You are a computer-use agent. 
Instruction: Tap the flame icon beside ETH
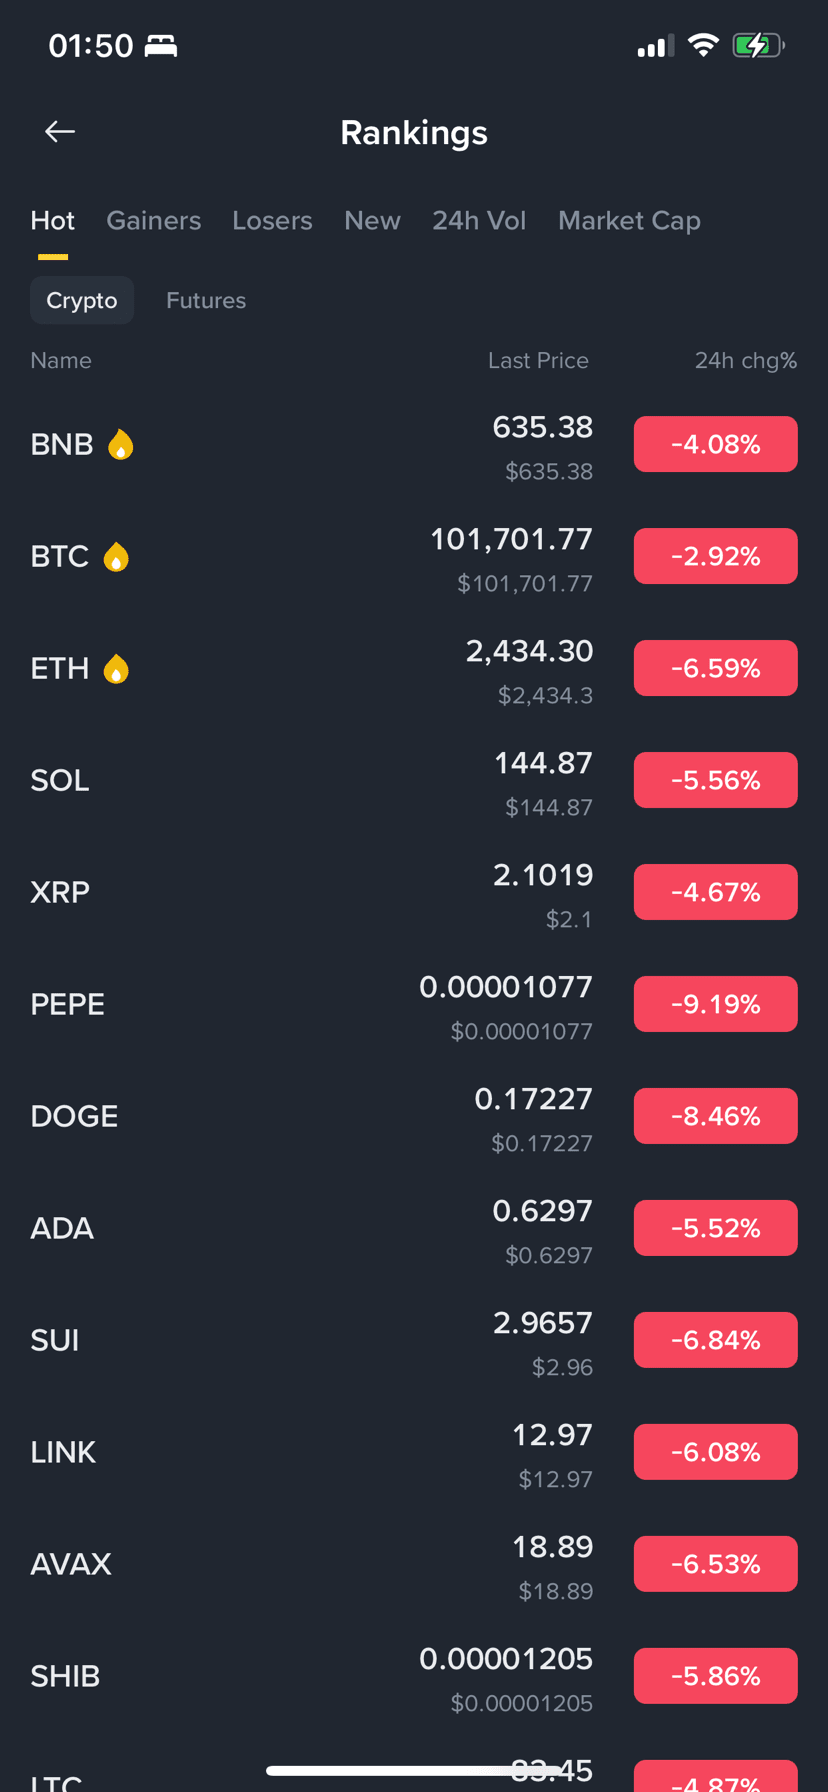click(x=116, y=668)
